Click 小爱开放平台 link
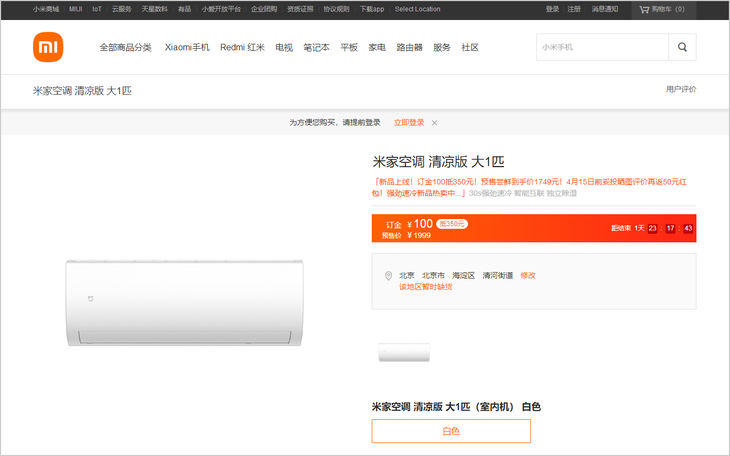 click(x=221, y=9)
